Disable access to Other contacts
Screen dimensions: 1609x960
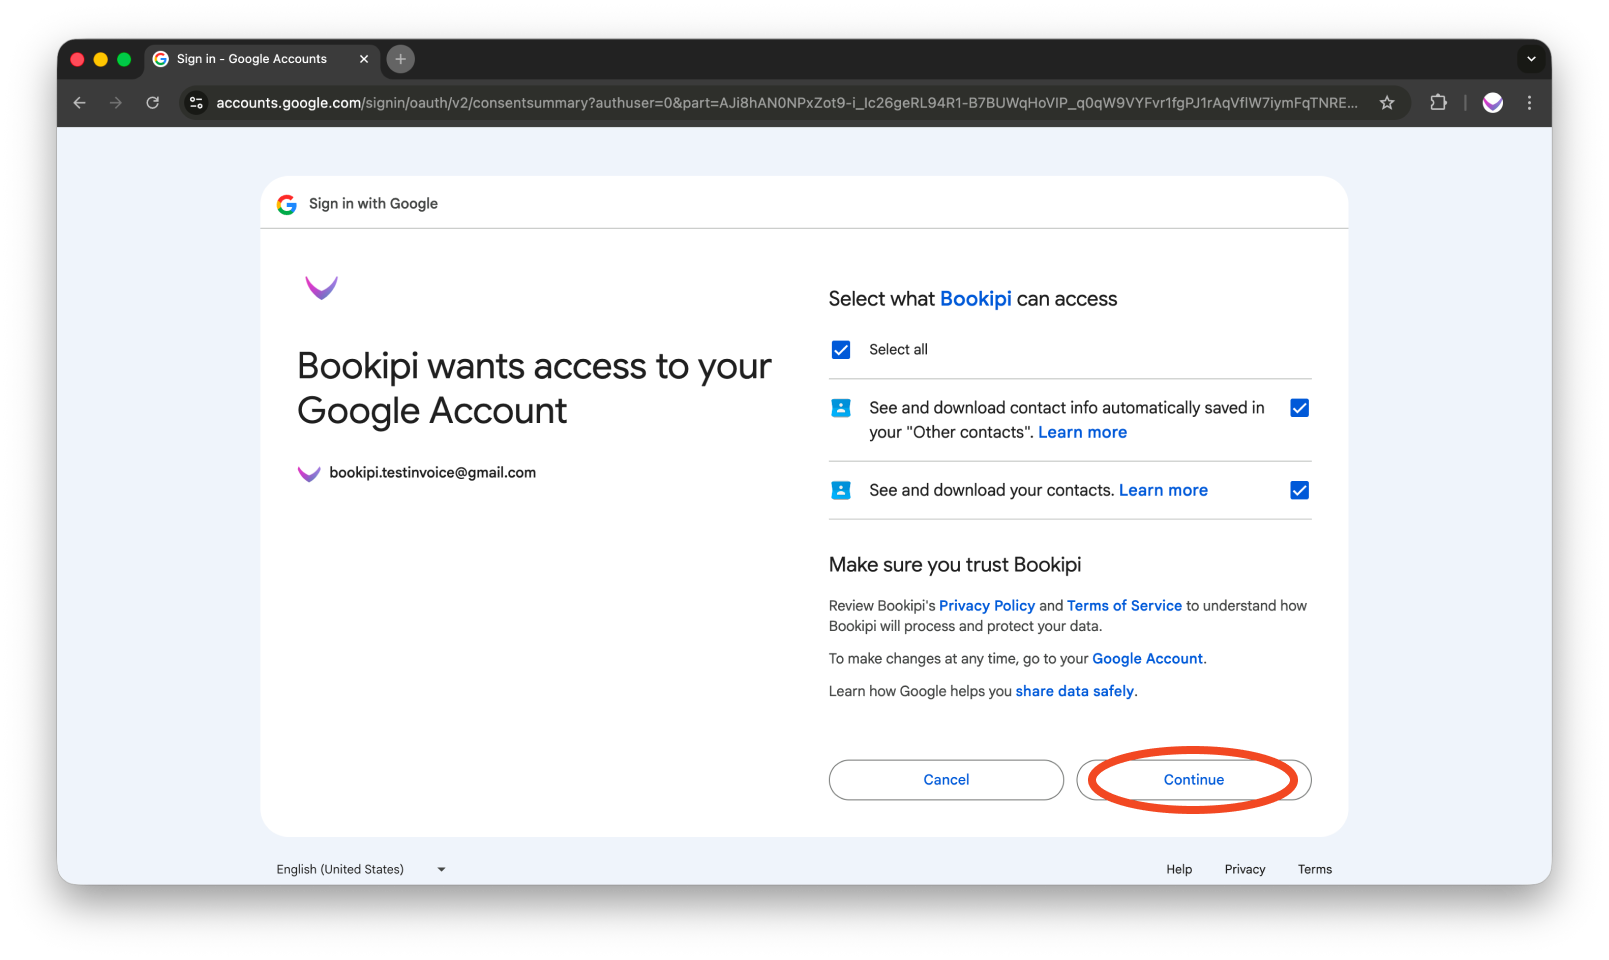coord(1298,408)
